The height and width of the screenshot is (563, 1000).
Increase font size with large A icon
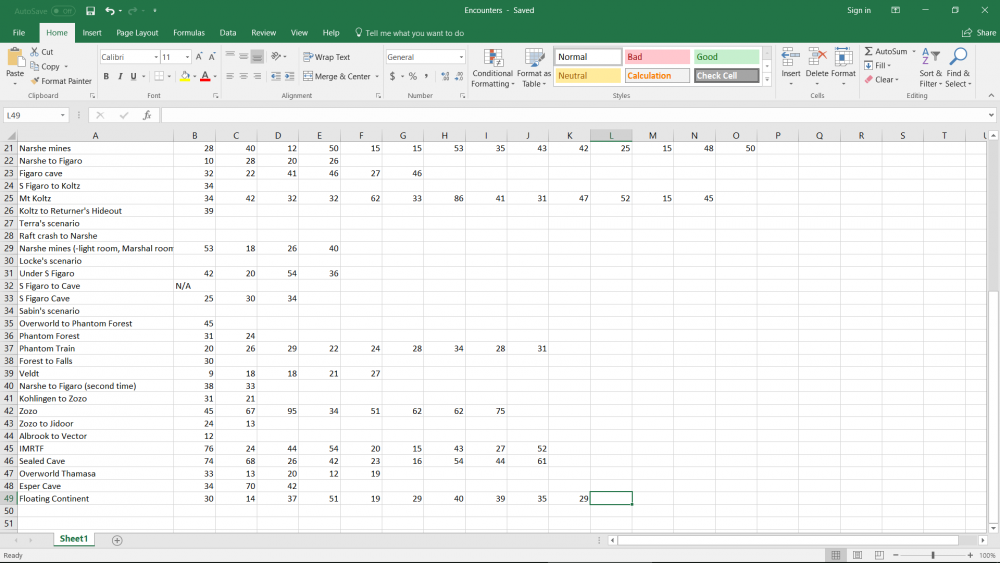(199, 57)
